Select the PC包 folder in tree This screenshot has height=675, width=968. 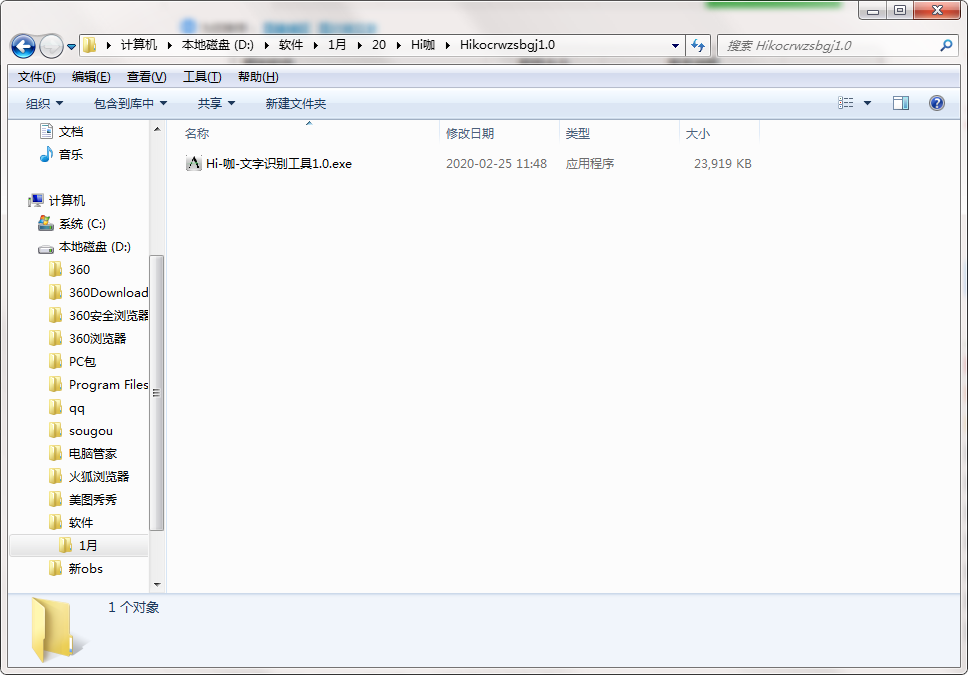pos(82,362)
